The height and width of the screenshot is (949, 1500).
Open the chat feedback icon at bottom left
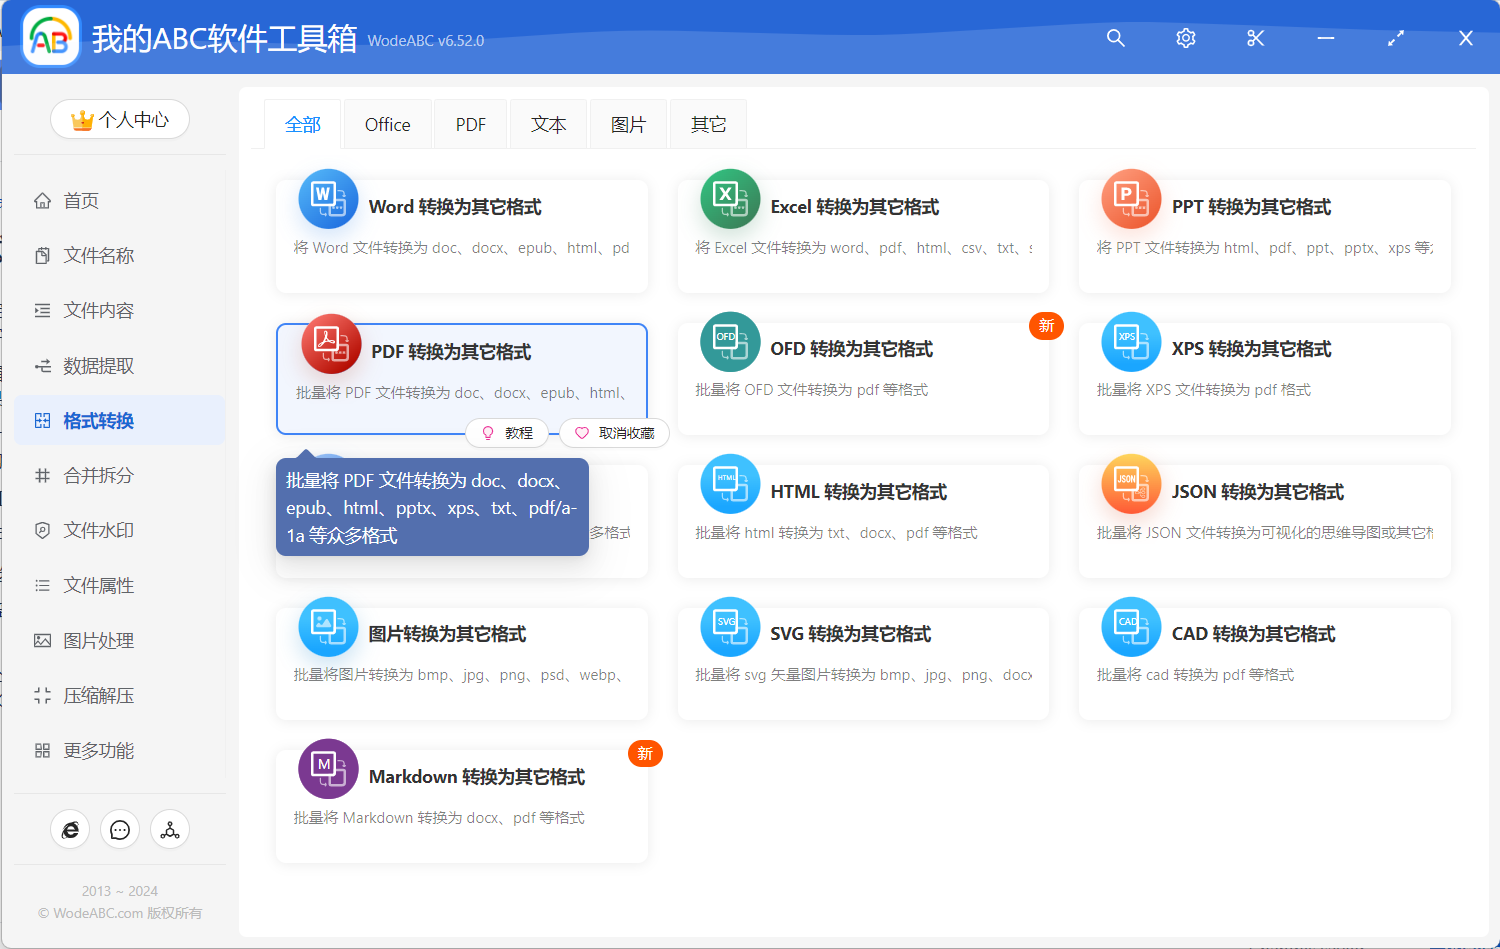[x=120, y=829]
